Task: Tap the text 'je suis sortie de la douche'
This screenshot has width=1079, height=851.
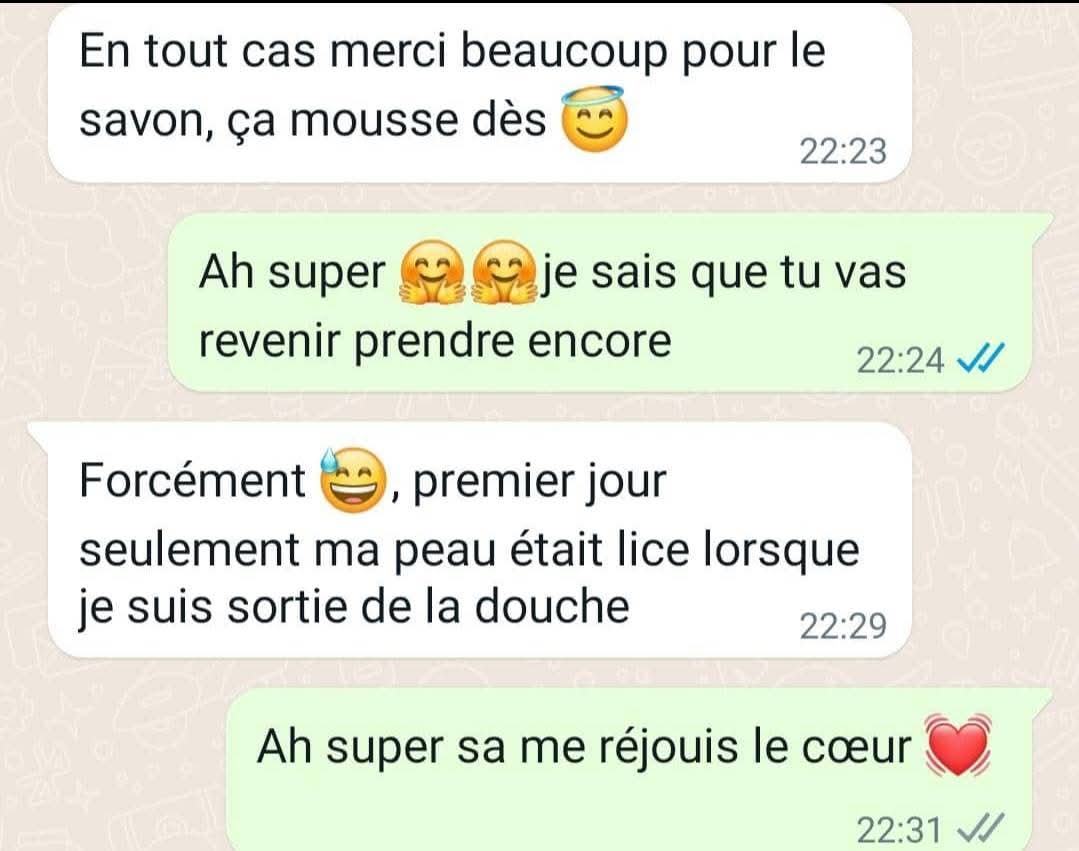Action: (354, 607)
